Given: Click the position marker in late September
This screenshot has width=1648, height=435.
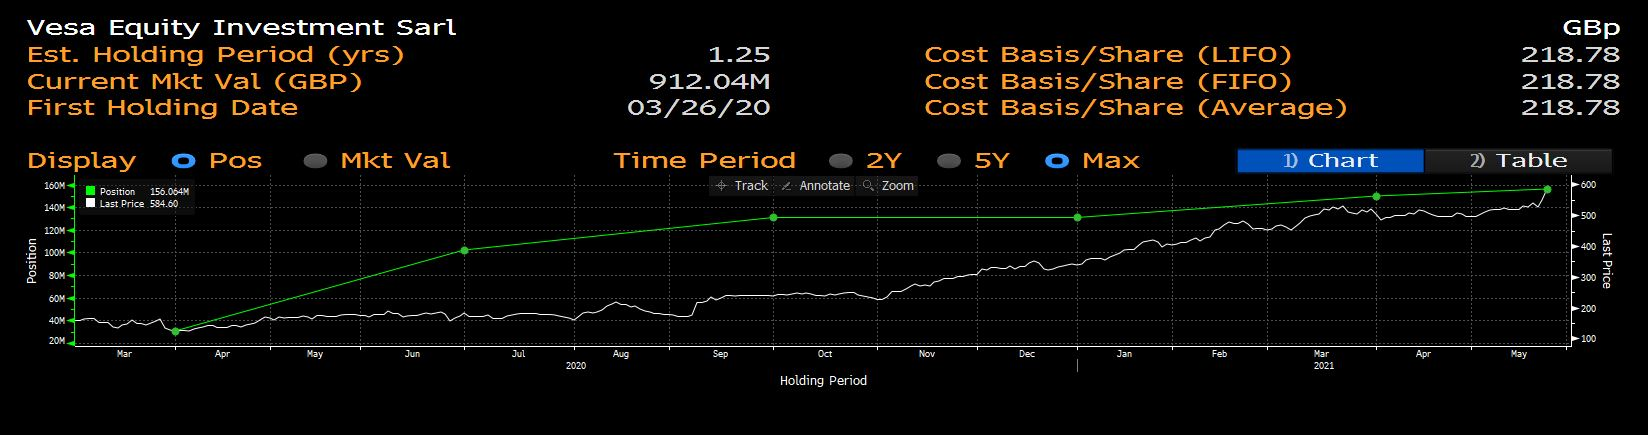Looking at the screenshot, I should pos(773,217).
